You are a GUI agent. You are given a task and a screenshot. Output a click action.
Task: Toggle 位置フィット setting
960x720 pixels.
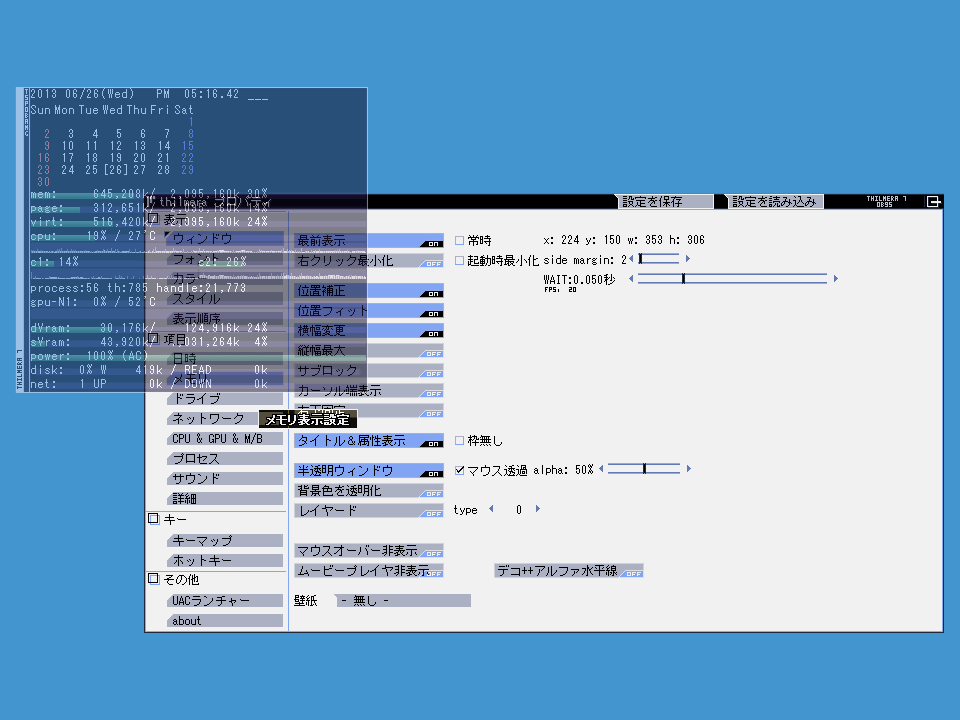[369, 310]
